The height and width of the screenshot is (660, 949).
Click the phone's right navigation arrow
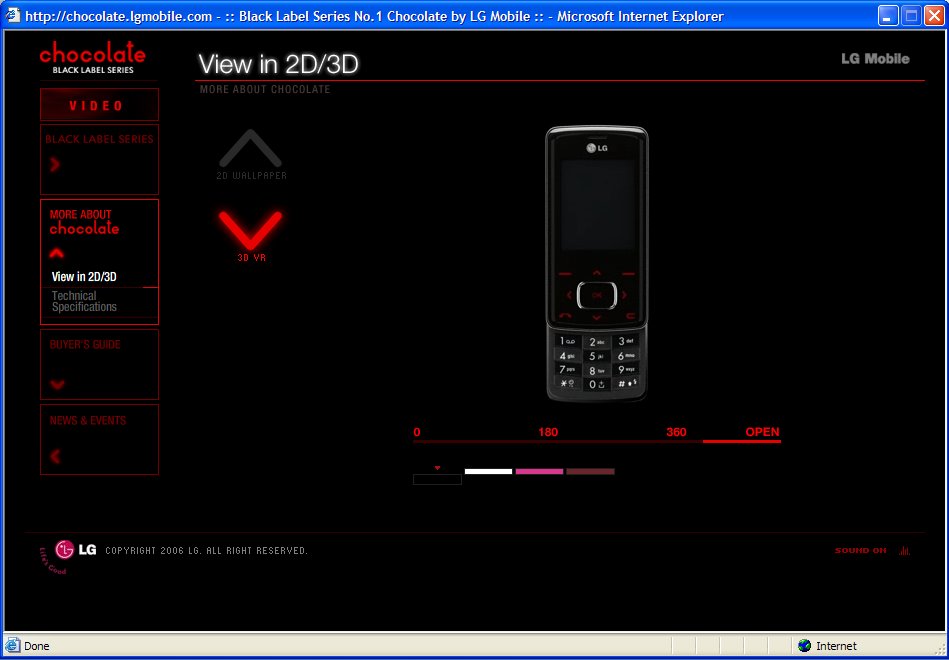pyautogui.click(x=625, y=295)
